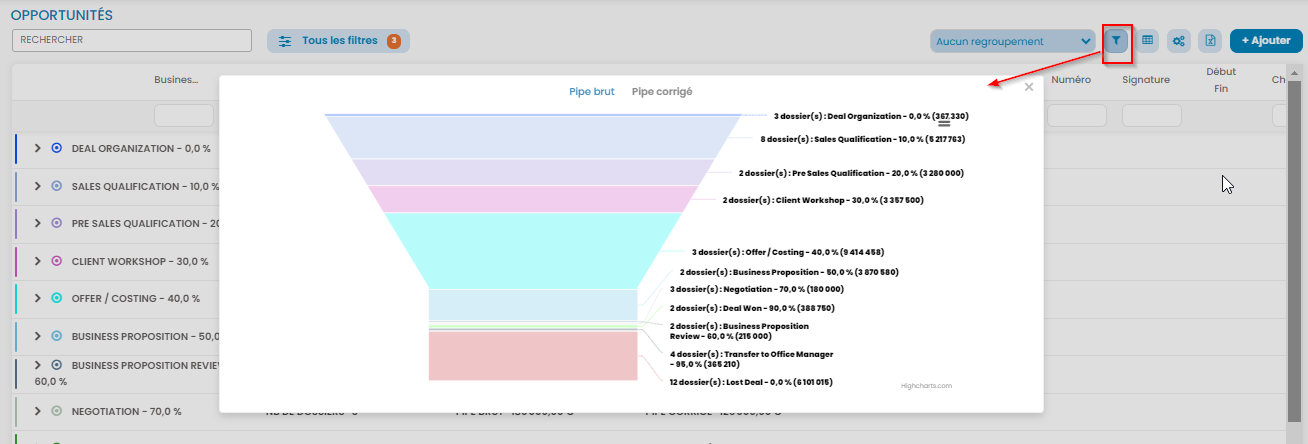Open Tous les filtres panel
This screenshot has height=444, width=1308.
coord(338,41)
